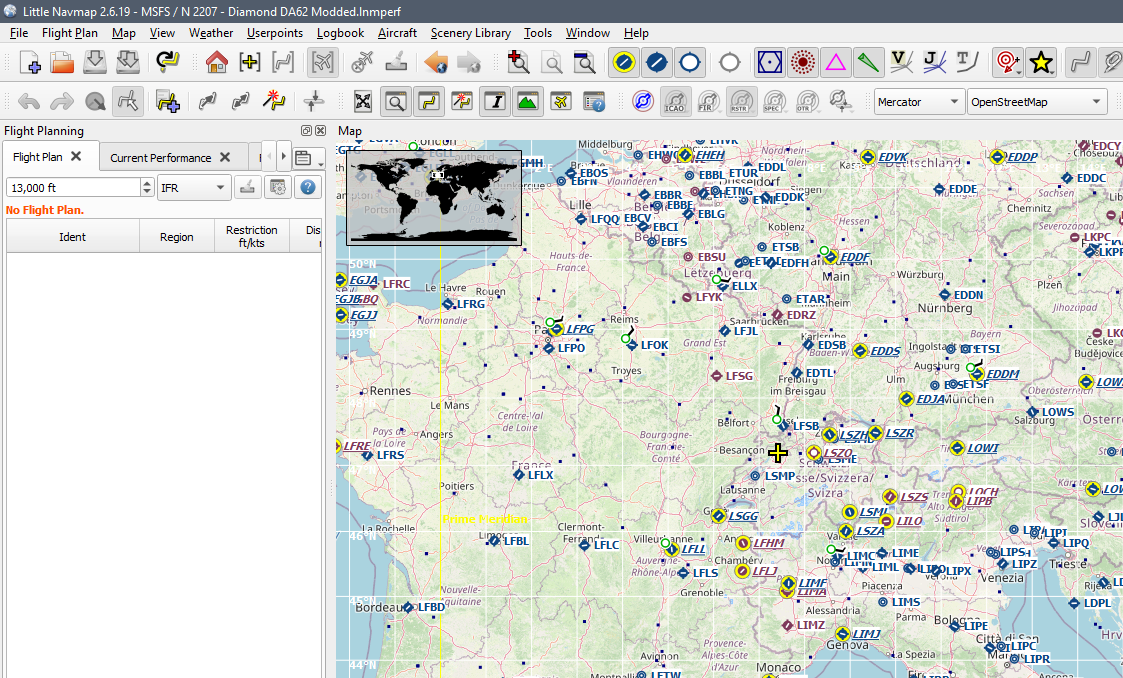Screen dimensions: 1123x678
Task: Click the world overview thumbnail
Action: pos(434,198)
